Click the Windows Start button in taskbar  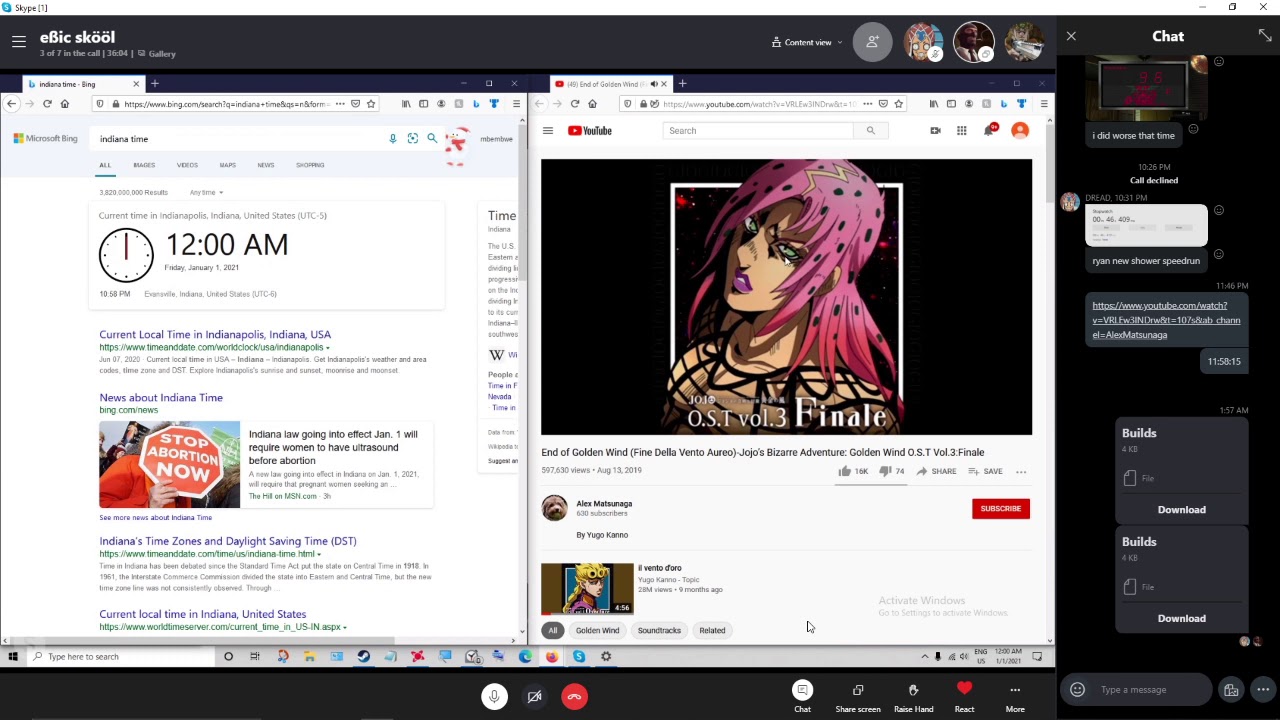click(13, 657)
